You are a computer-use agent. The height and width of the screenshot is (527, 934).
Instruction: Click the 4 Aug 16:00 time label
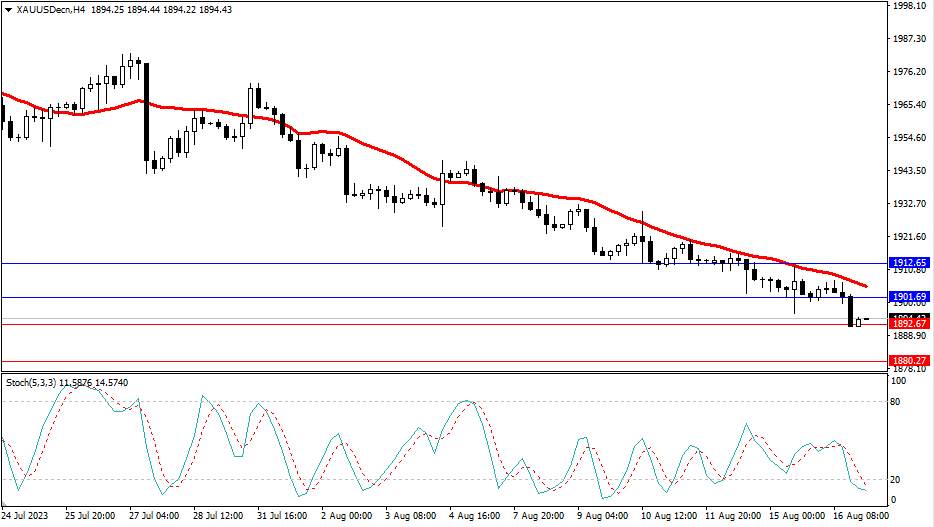(x=474, y=517)
